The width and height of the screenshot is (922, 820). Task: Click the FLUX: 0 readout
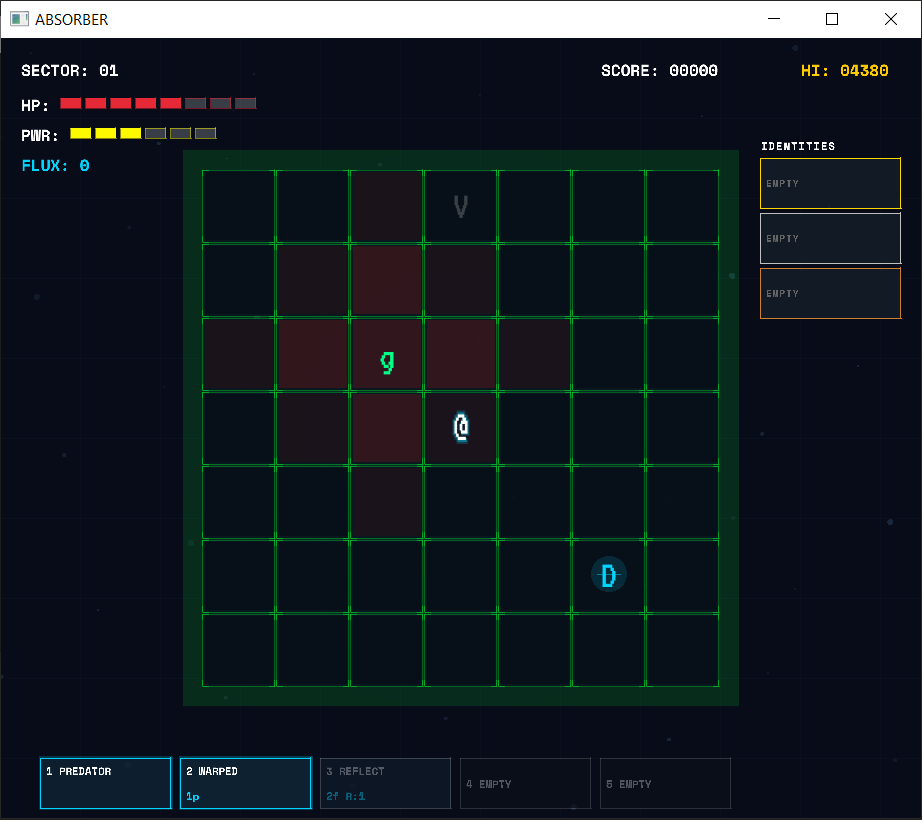[x=56, y=166]
